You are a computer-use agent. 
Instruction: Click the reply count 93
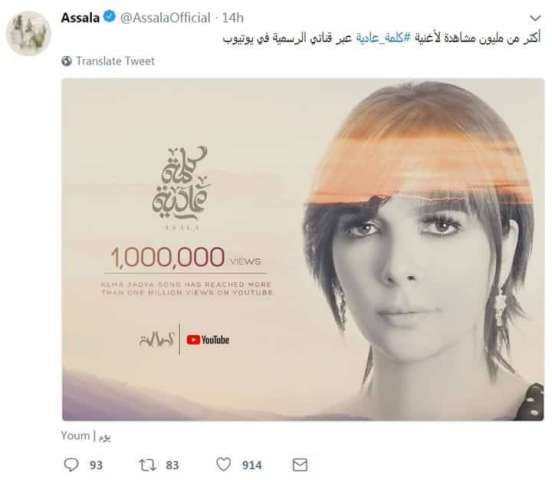click(96, 465)
